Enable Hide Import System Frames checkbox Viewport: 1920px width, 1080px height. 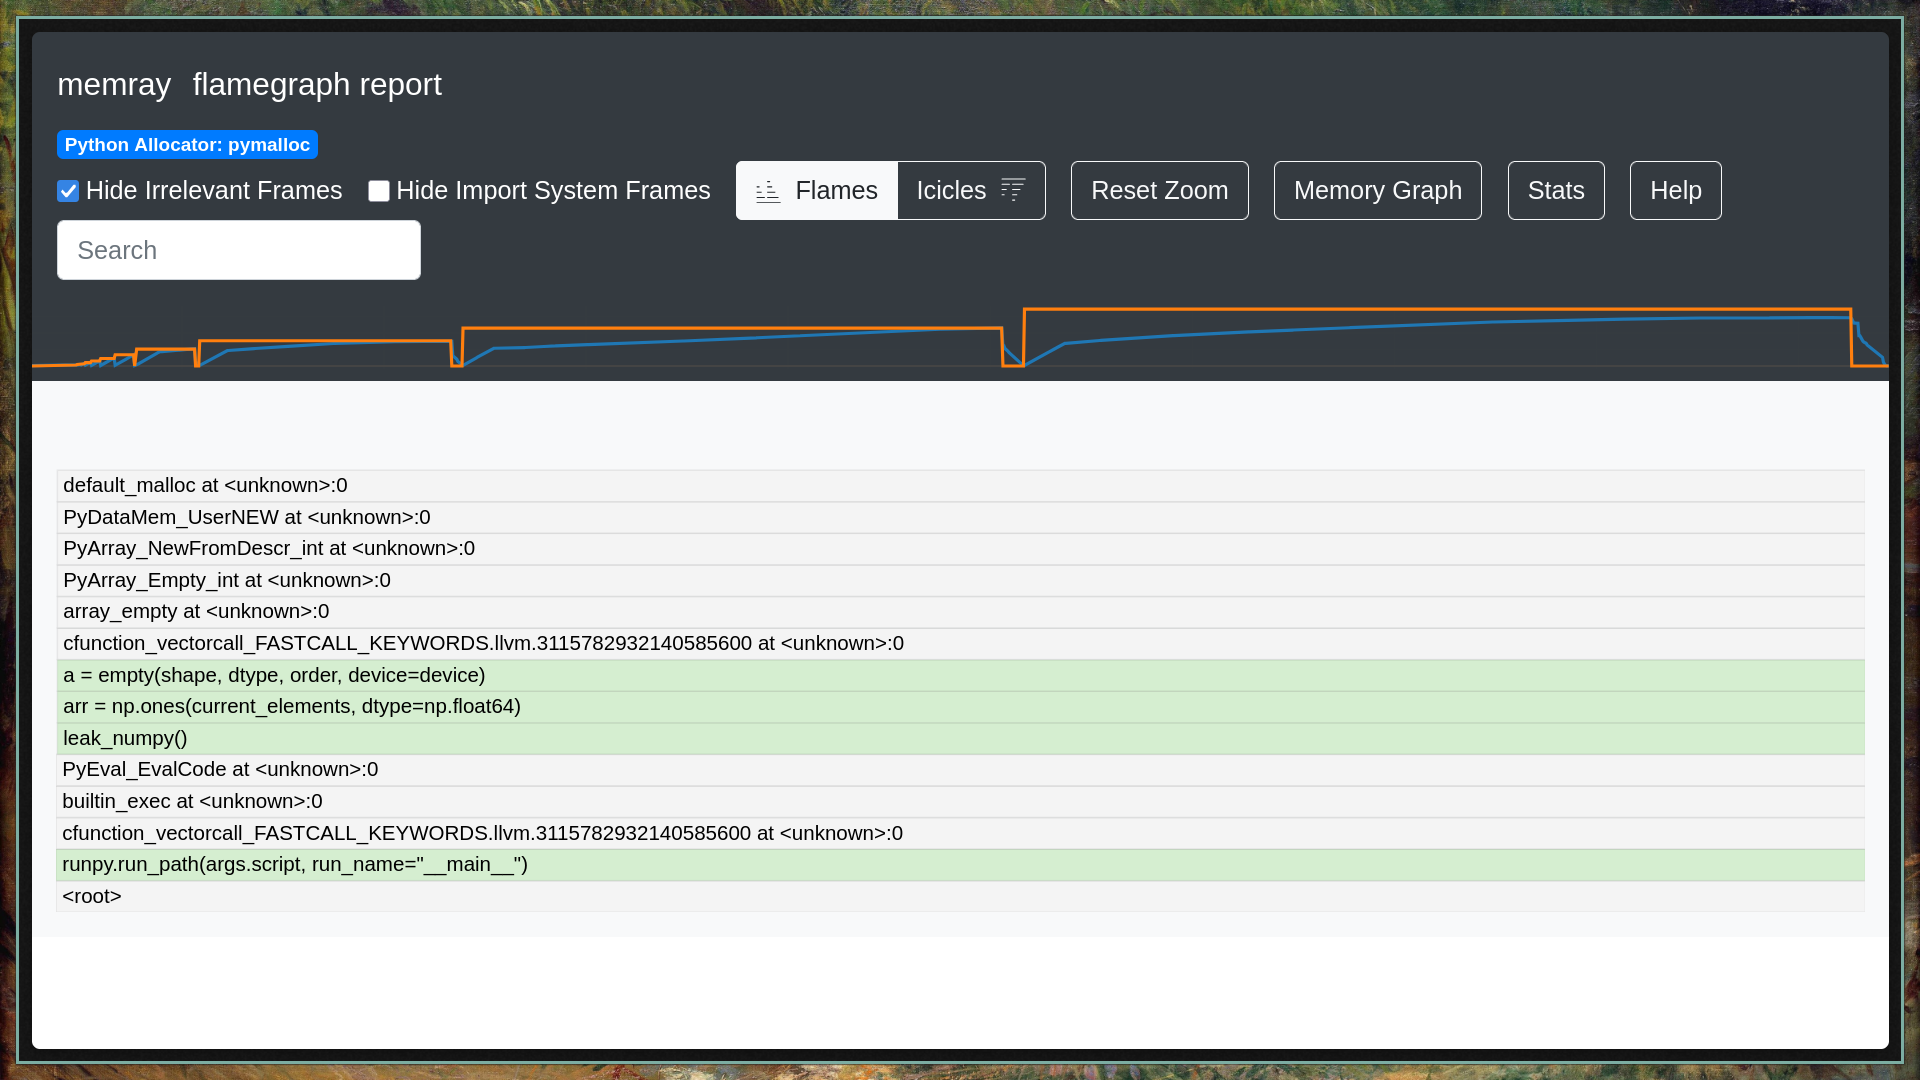pyautogui.click(x=379, y=191)
